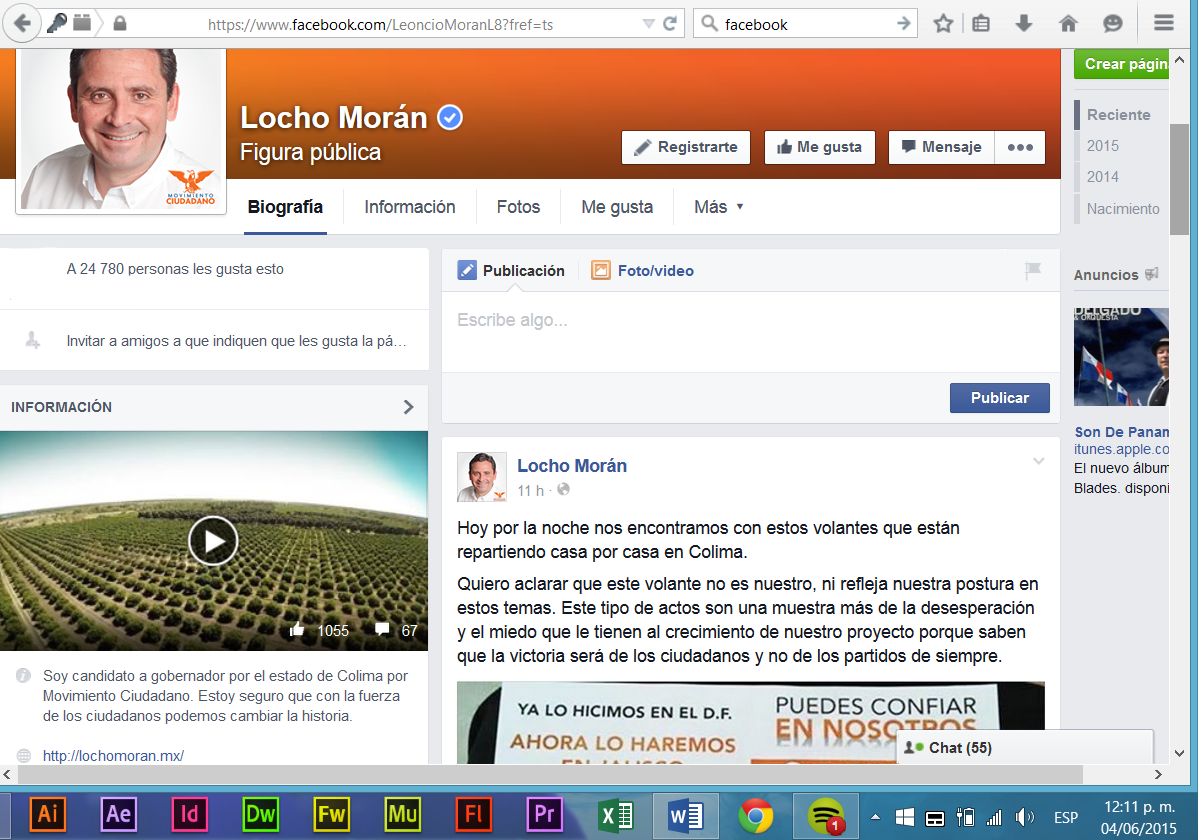This screenshot has width=1198, height=840.
Task: Click the Anuncios megaphone icon
Action: (1152, 274)
